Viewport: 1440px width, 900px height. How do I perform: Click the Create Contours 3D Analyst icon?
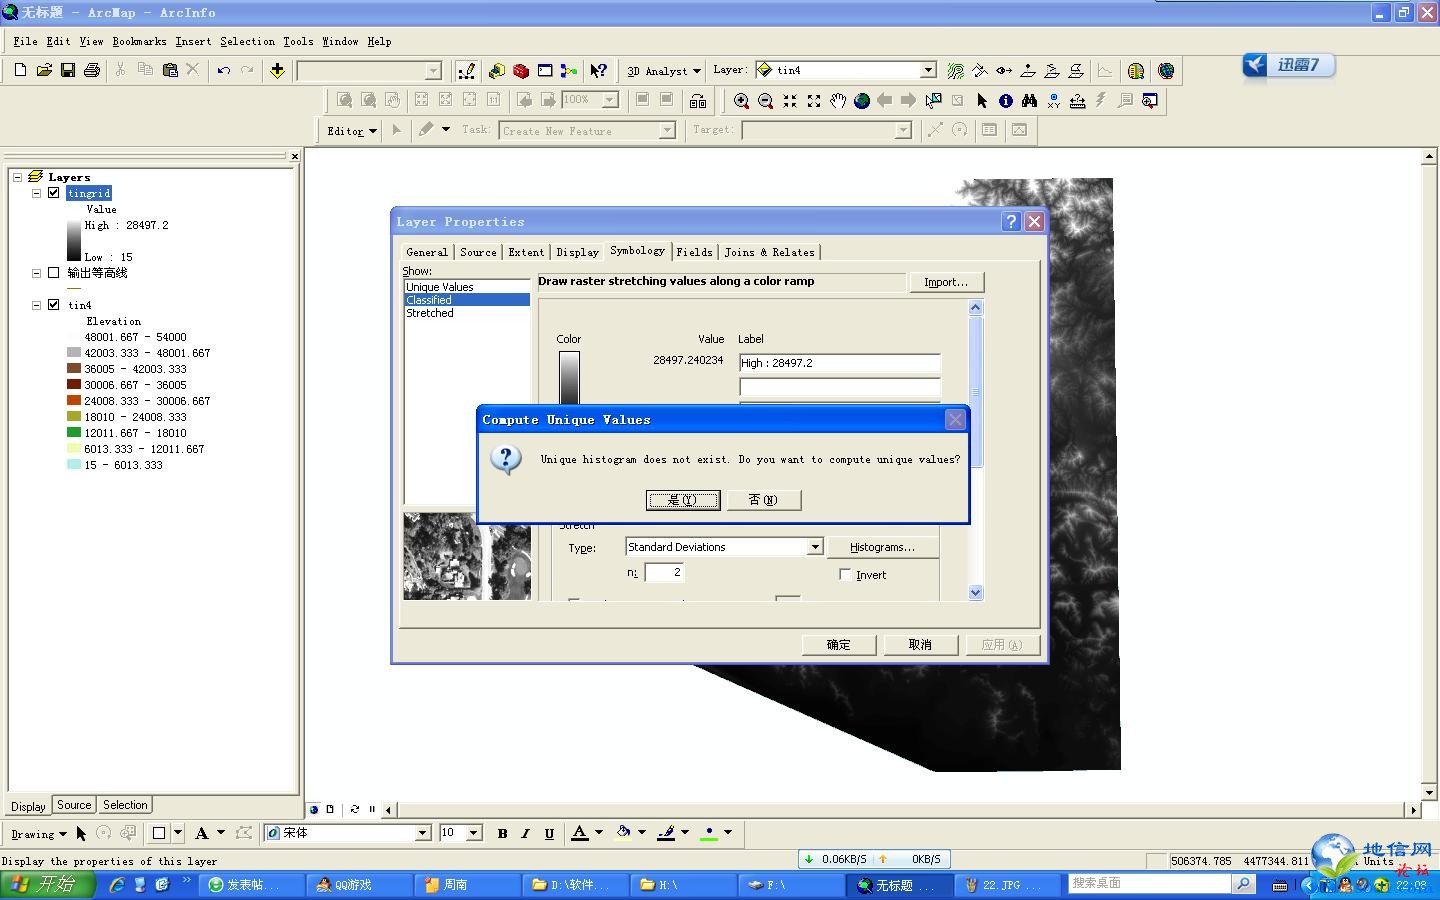956,71
